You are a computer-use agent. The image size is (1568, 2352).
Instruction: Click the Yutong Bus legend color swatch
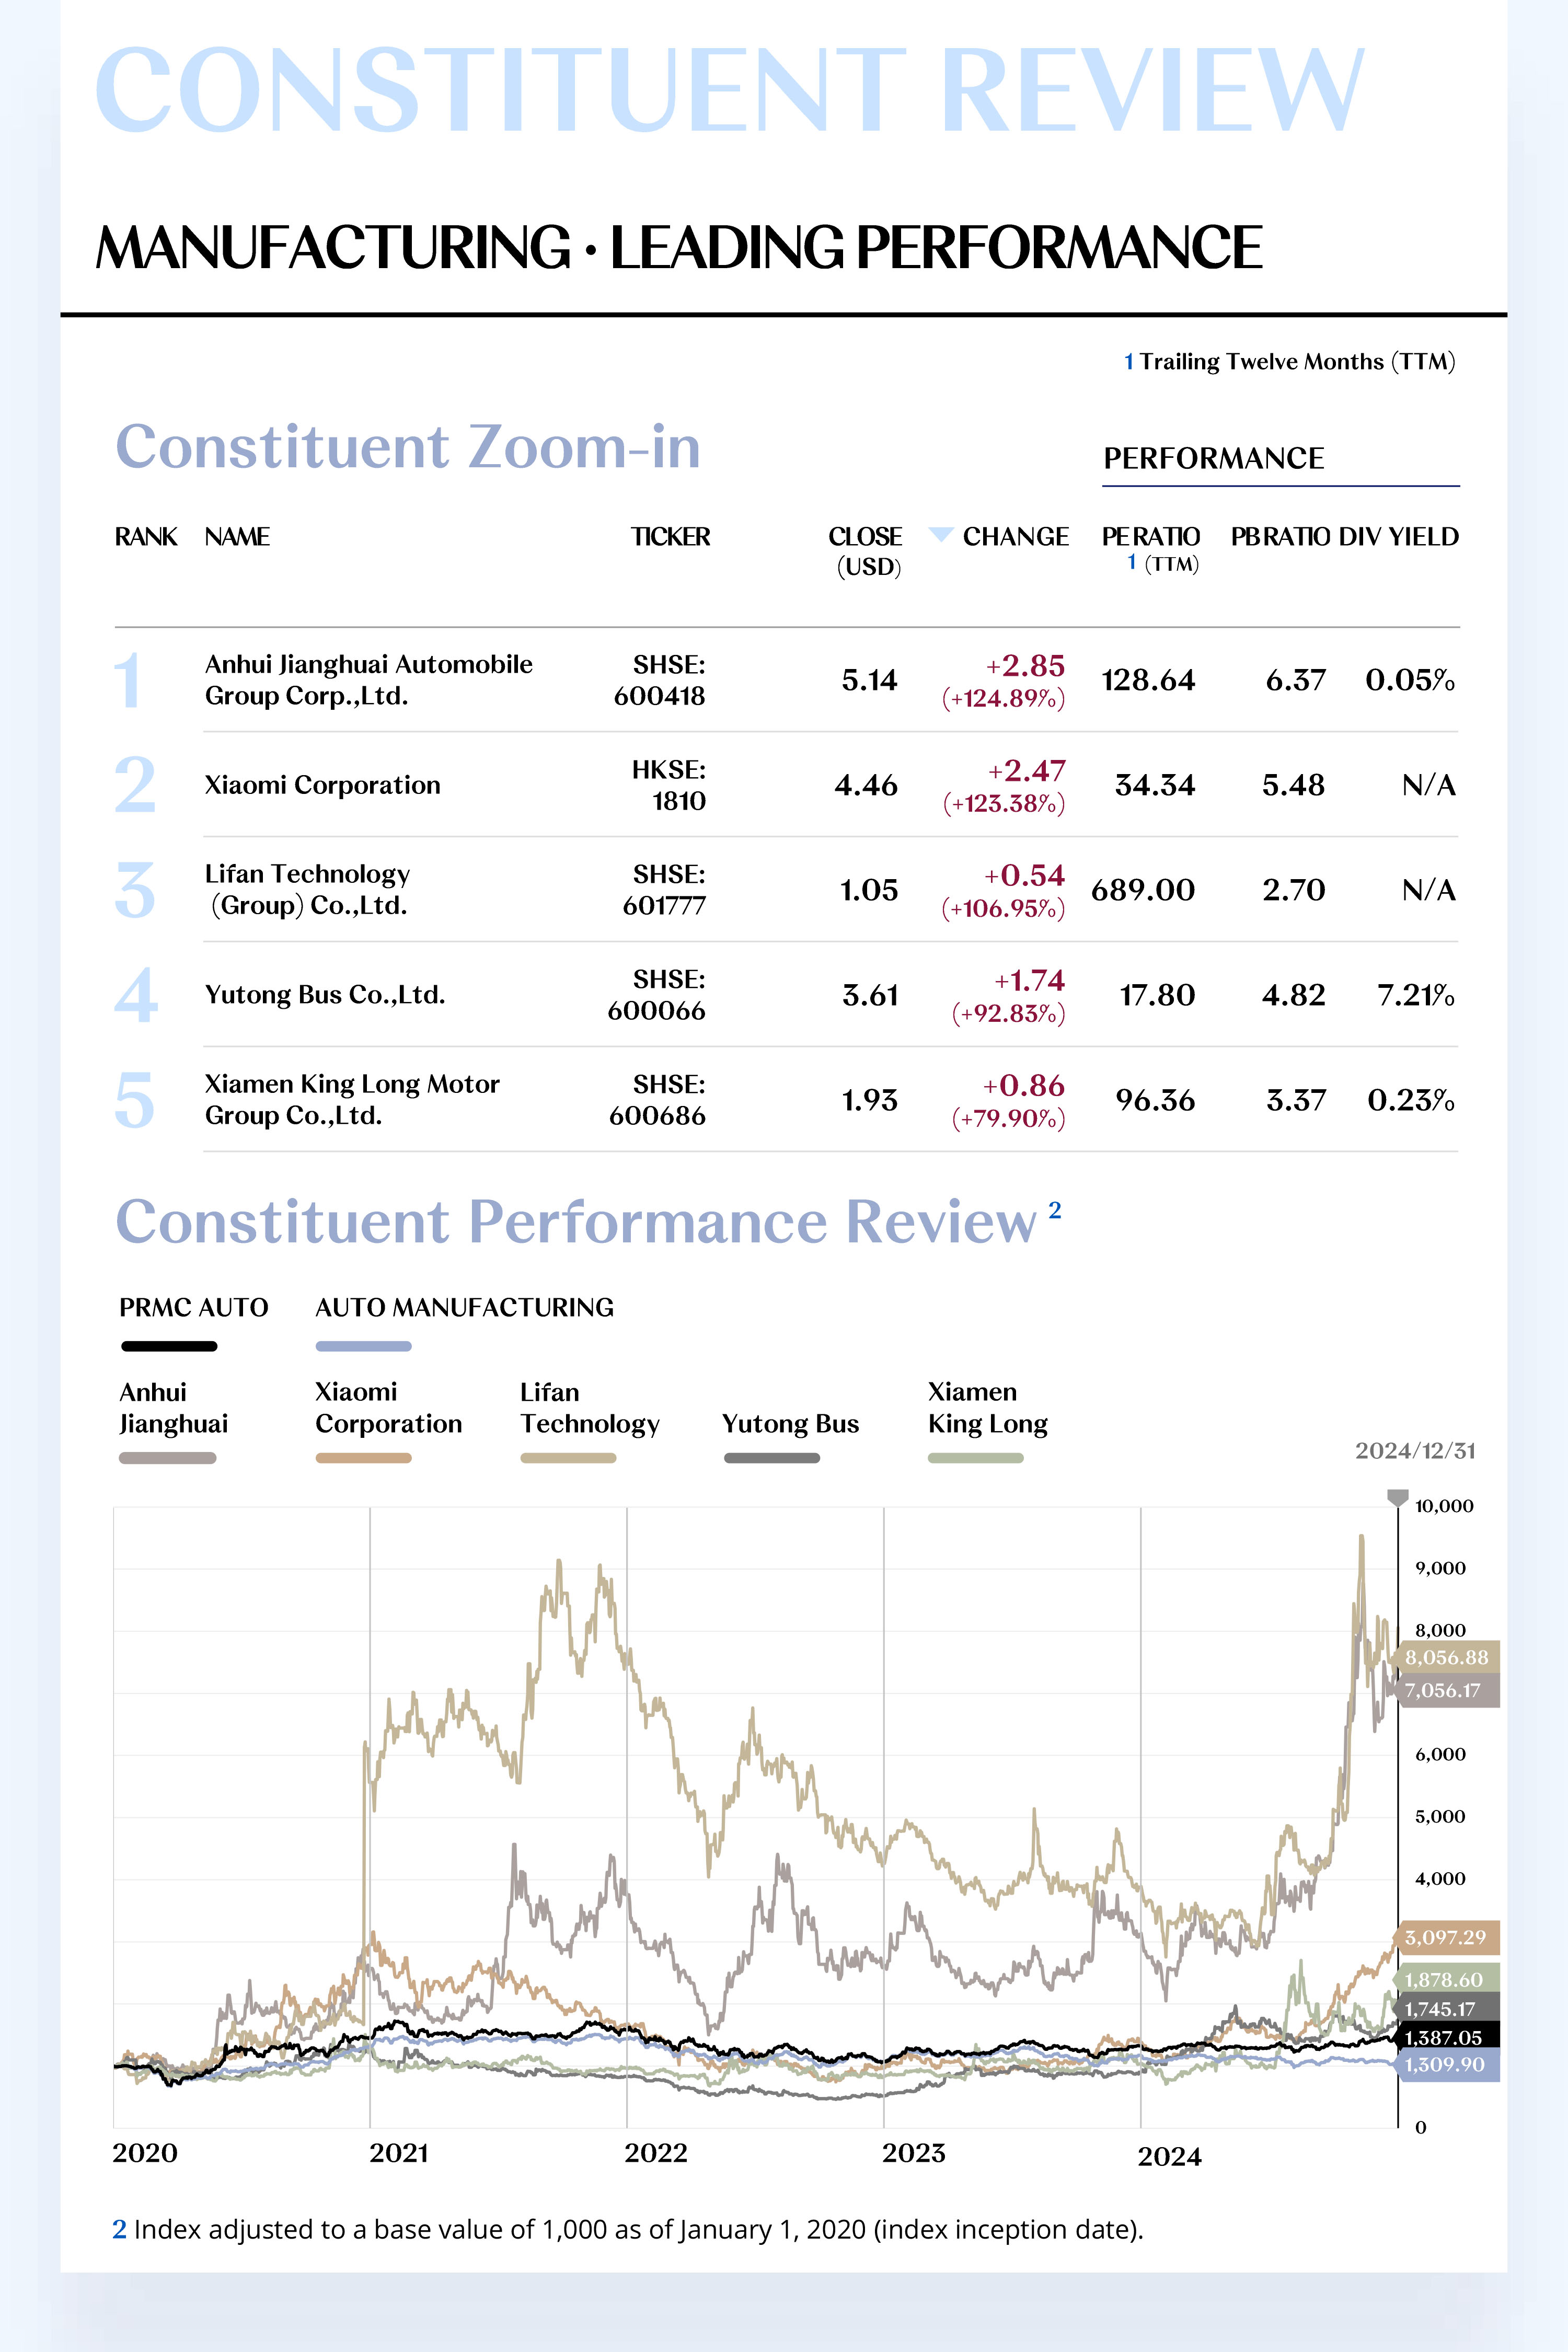click(x=771, y=1458)
